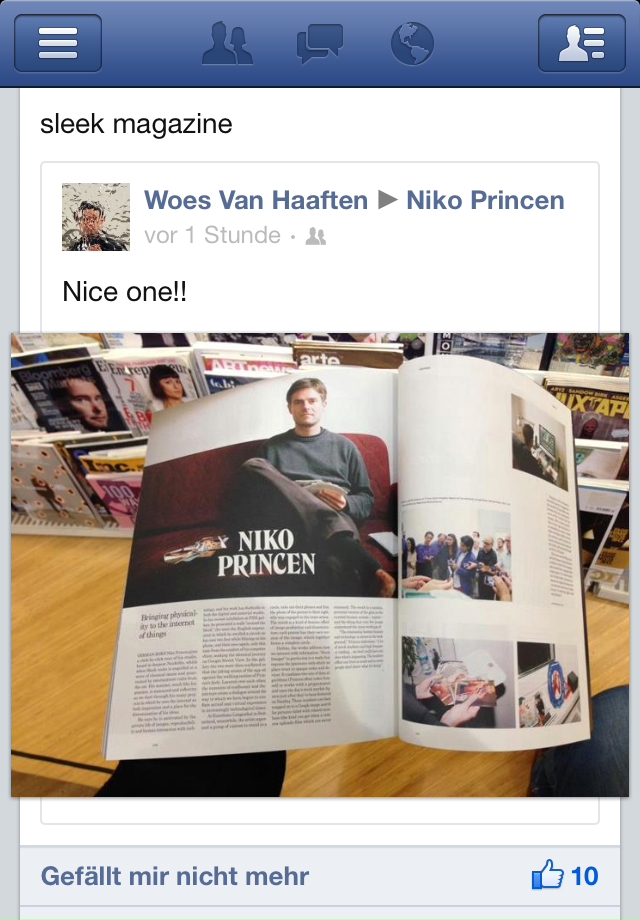Tap empty card area below the photo
640x920 pixels.
[x=320, y=810]
